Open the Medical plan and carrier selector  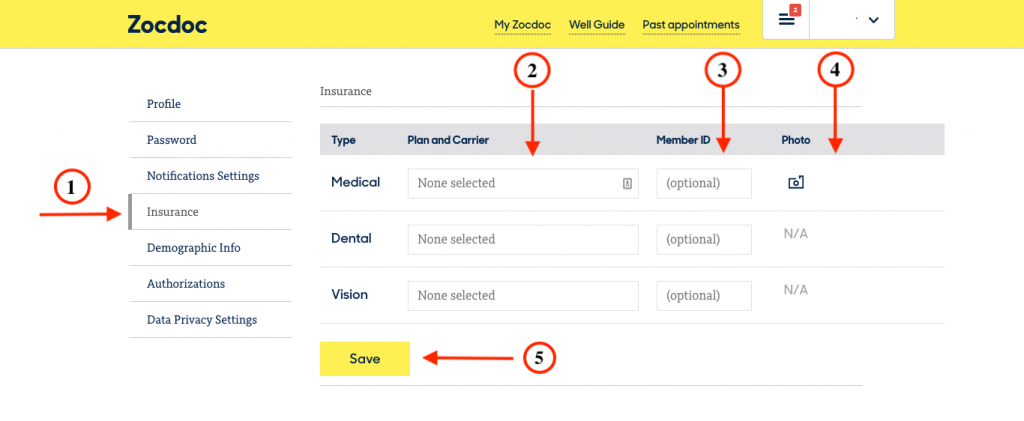pyautogui.click(x=523, y=183)
